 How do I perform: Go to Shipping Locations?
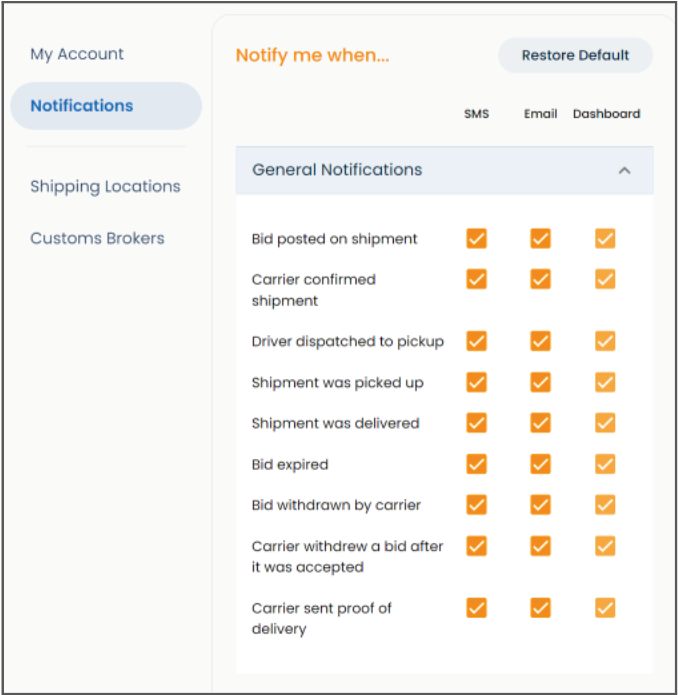pyautogui.click(x=105, y=187)
